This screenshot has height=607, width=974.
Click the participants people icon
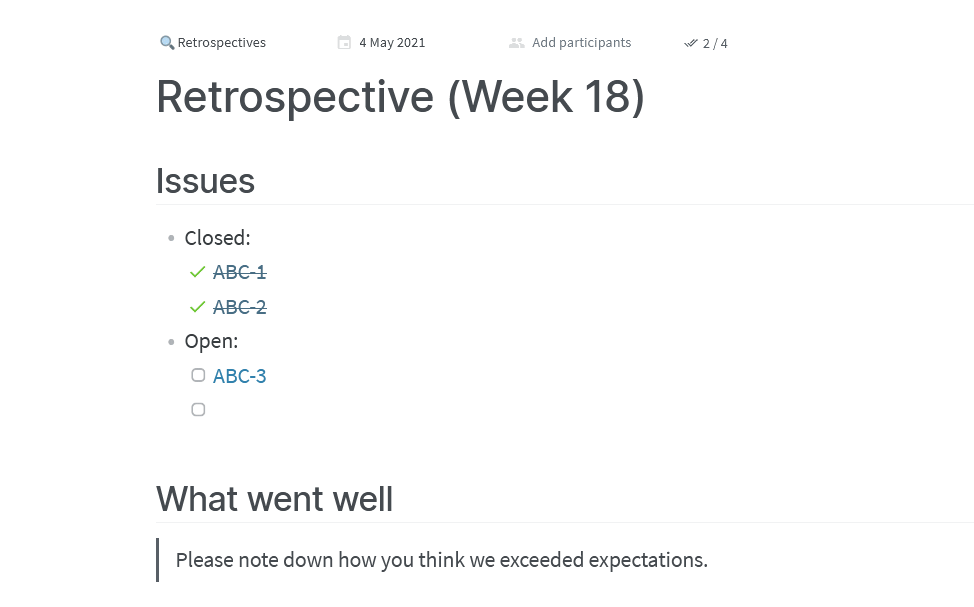click(x=516, y=43)
